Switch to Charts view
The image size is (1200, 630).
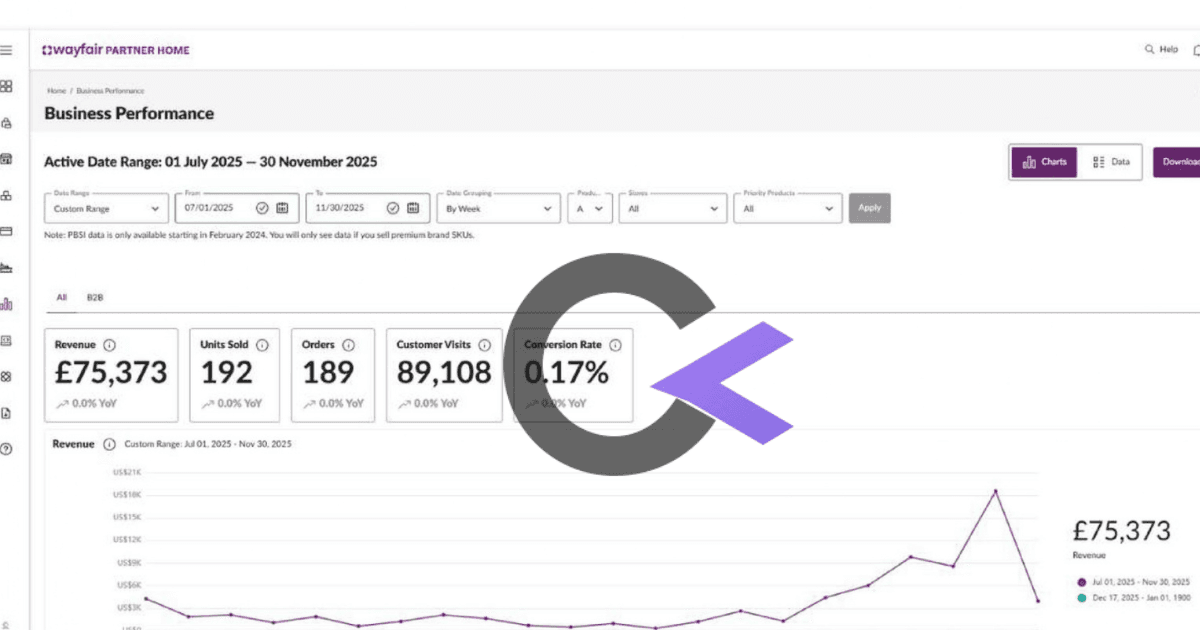1044,162
